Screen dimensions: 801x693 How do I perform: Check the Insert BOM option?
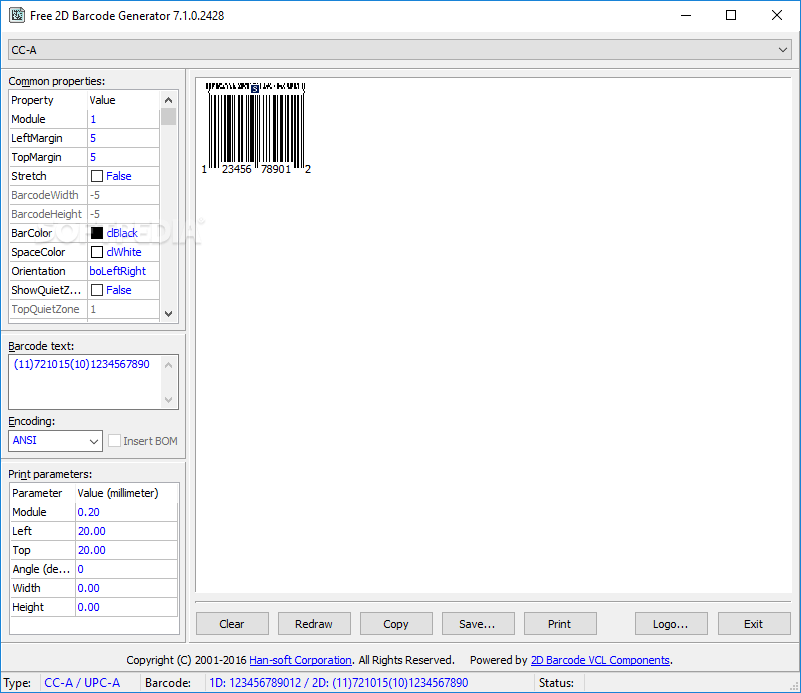click(x=113, y=441)
